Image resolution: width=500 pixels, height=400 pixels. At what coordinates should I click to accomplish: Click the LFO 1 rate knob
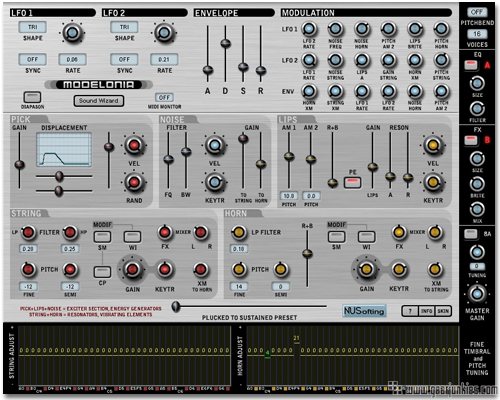[x=72, y=33]
